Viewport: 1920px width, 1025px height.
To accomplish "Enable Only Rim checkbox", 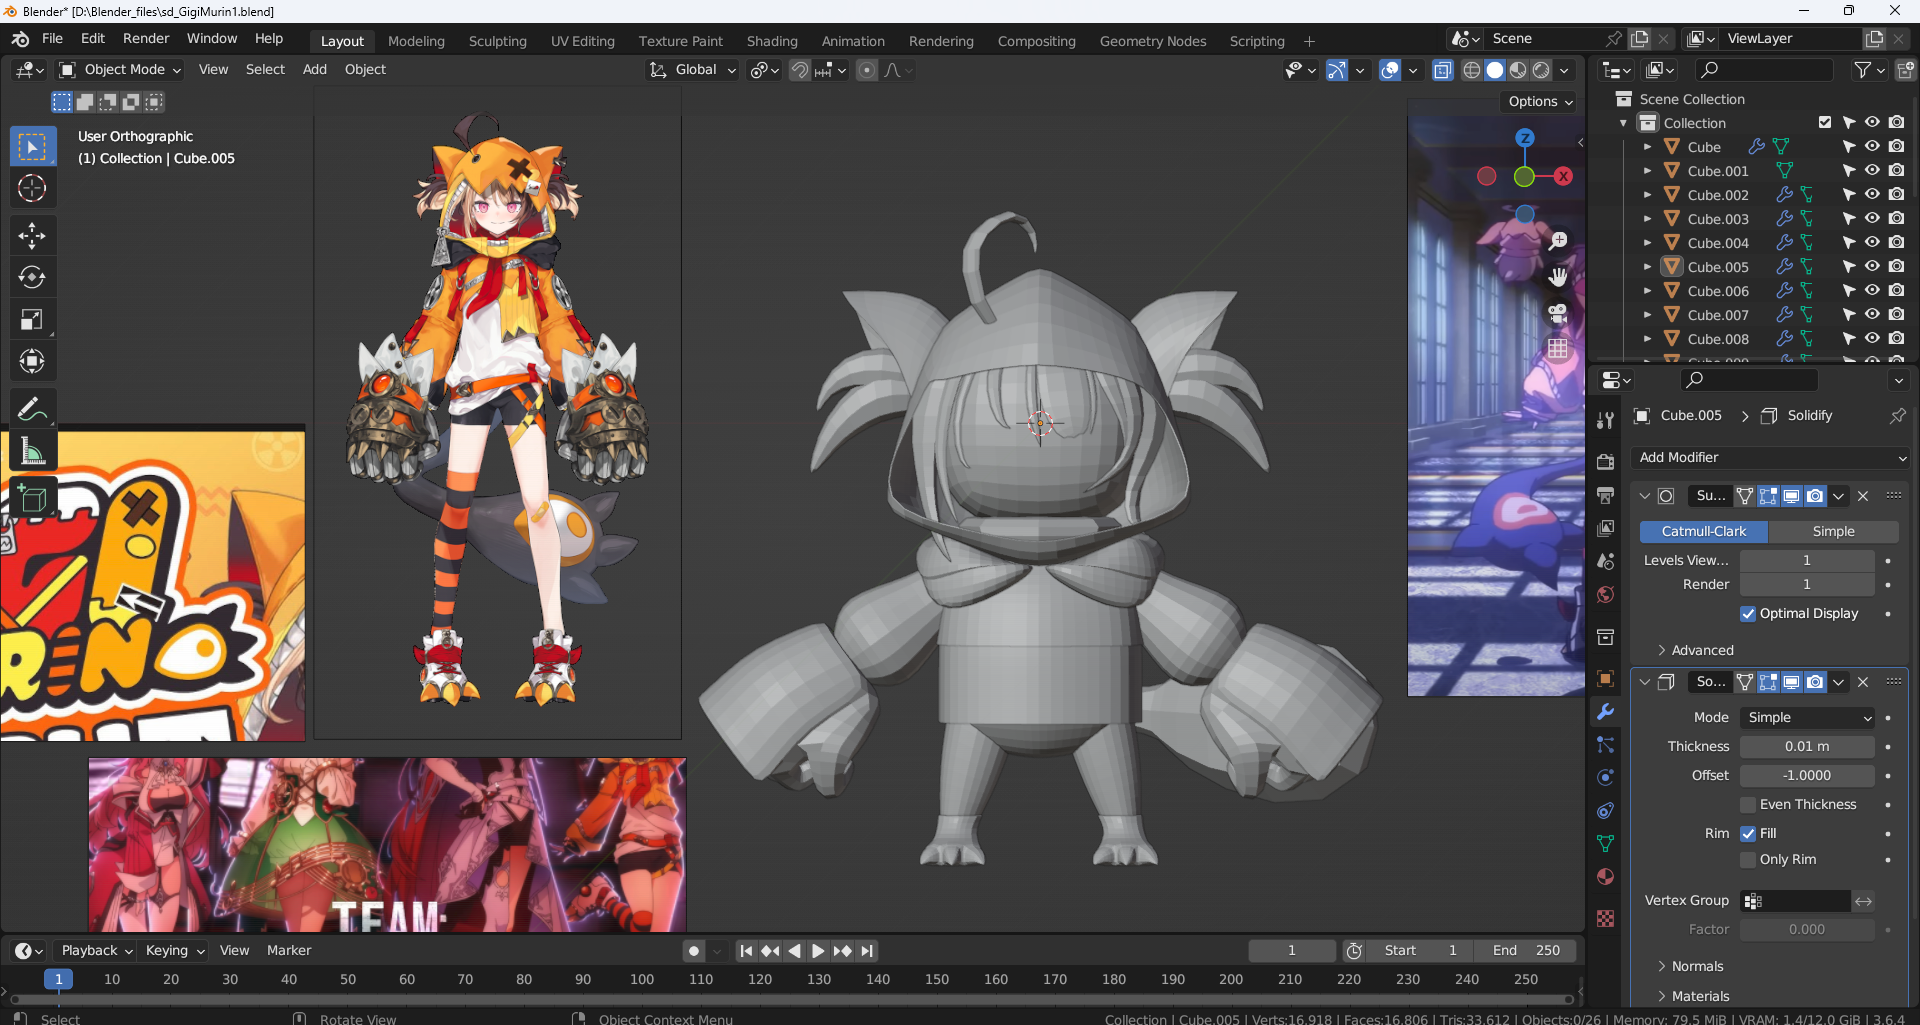I will (1748, 860).
